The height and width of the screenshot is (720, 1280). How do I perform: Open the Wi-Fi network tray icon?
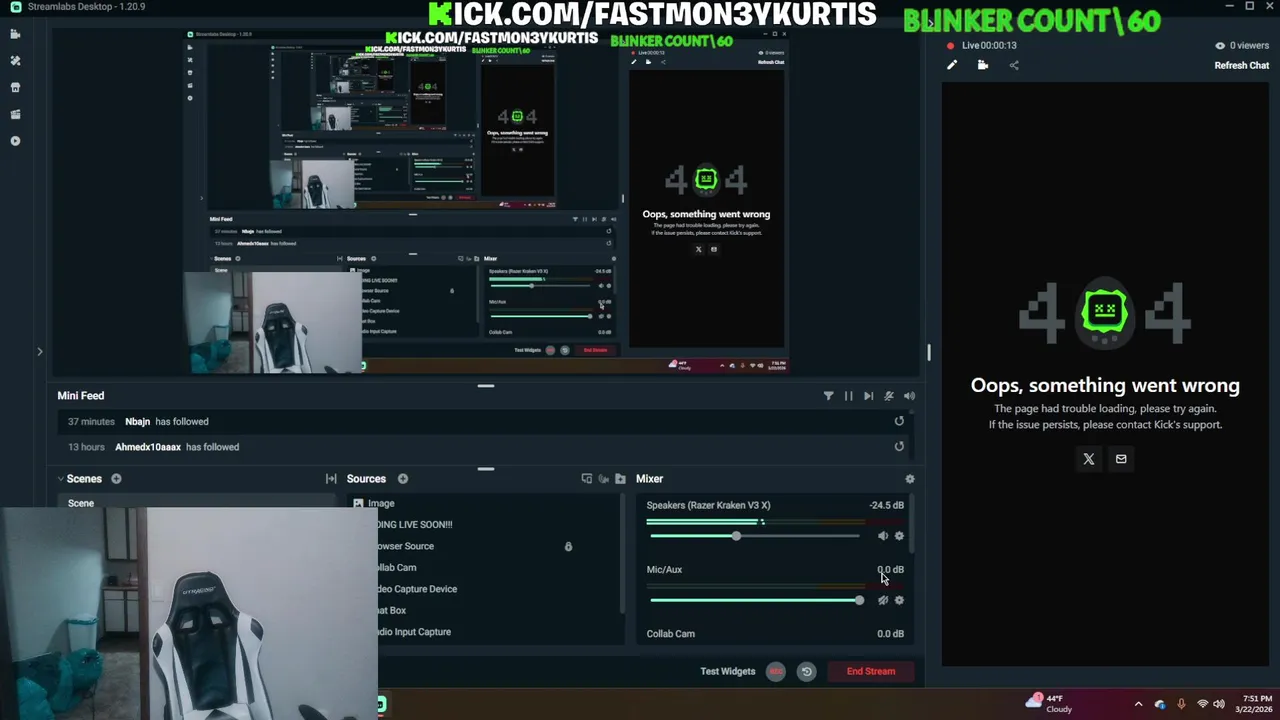(x=1203, y=704)
